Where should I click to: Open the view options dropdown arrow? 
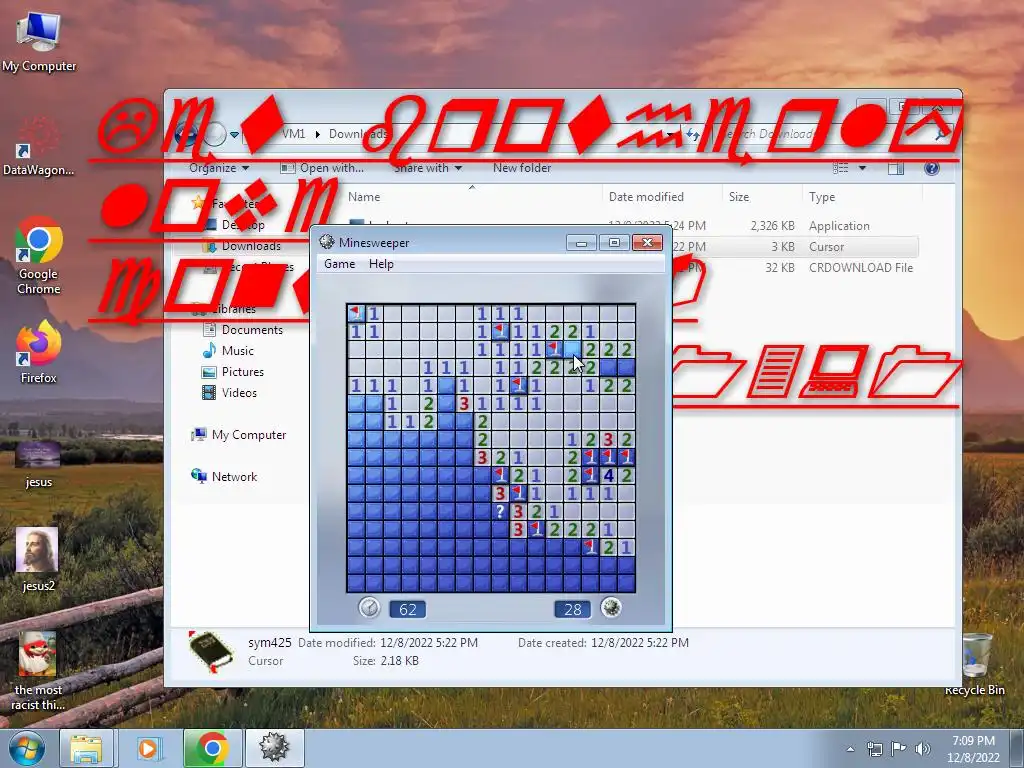pyautogui.click(x=862, y=168)
